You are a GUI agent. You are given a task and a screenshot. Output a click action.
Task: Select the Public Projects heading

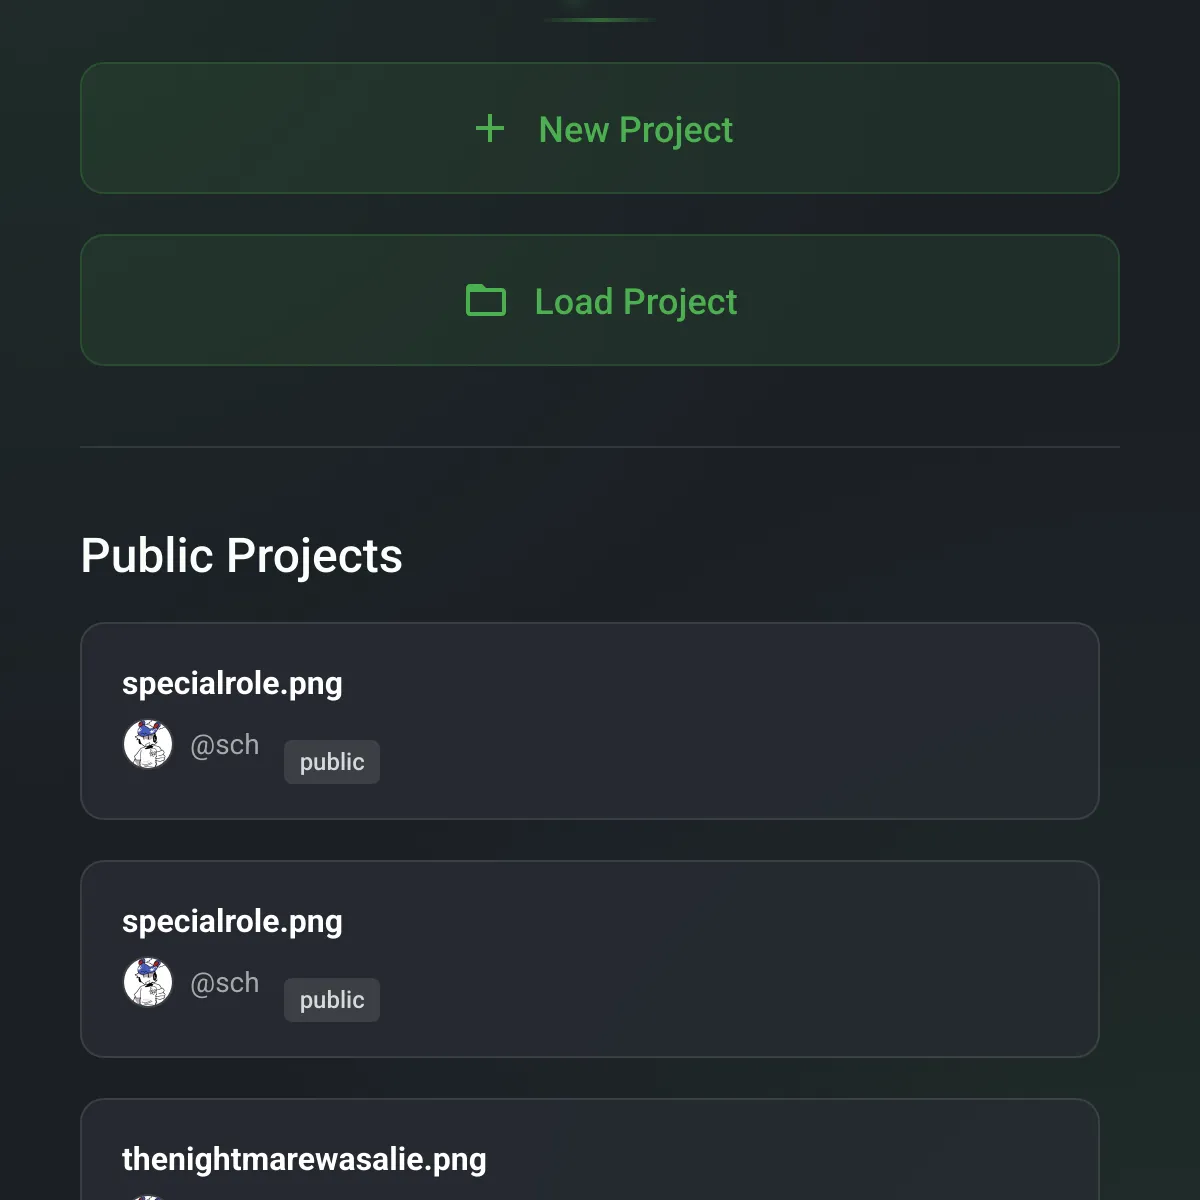point(241,556)
